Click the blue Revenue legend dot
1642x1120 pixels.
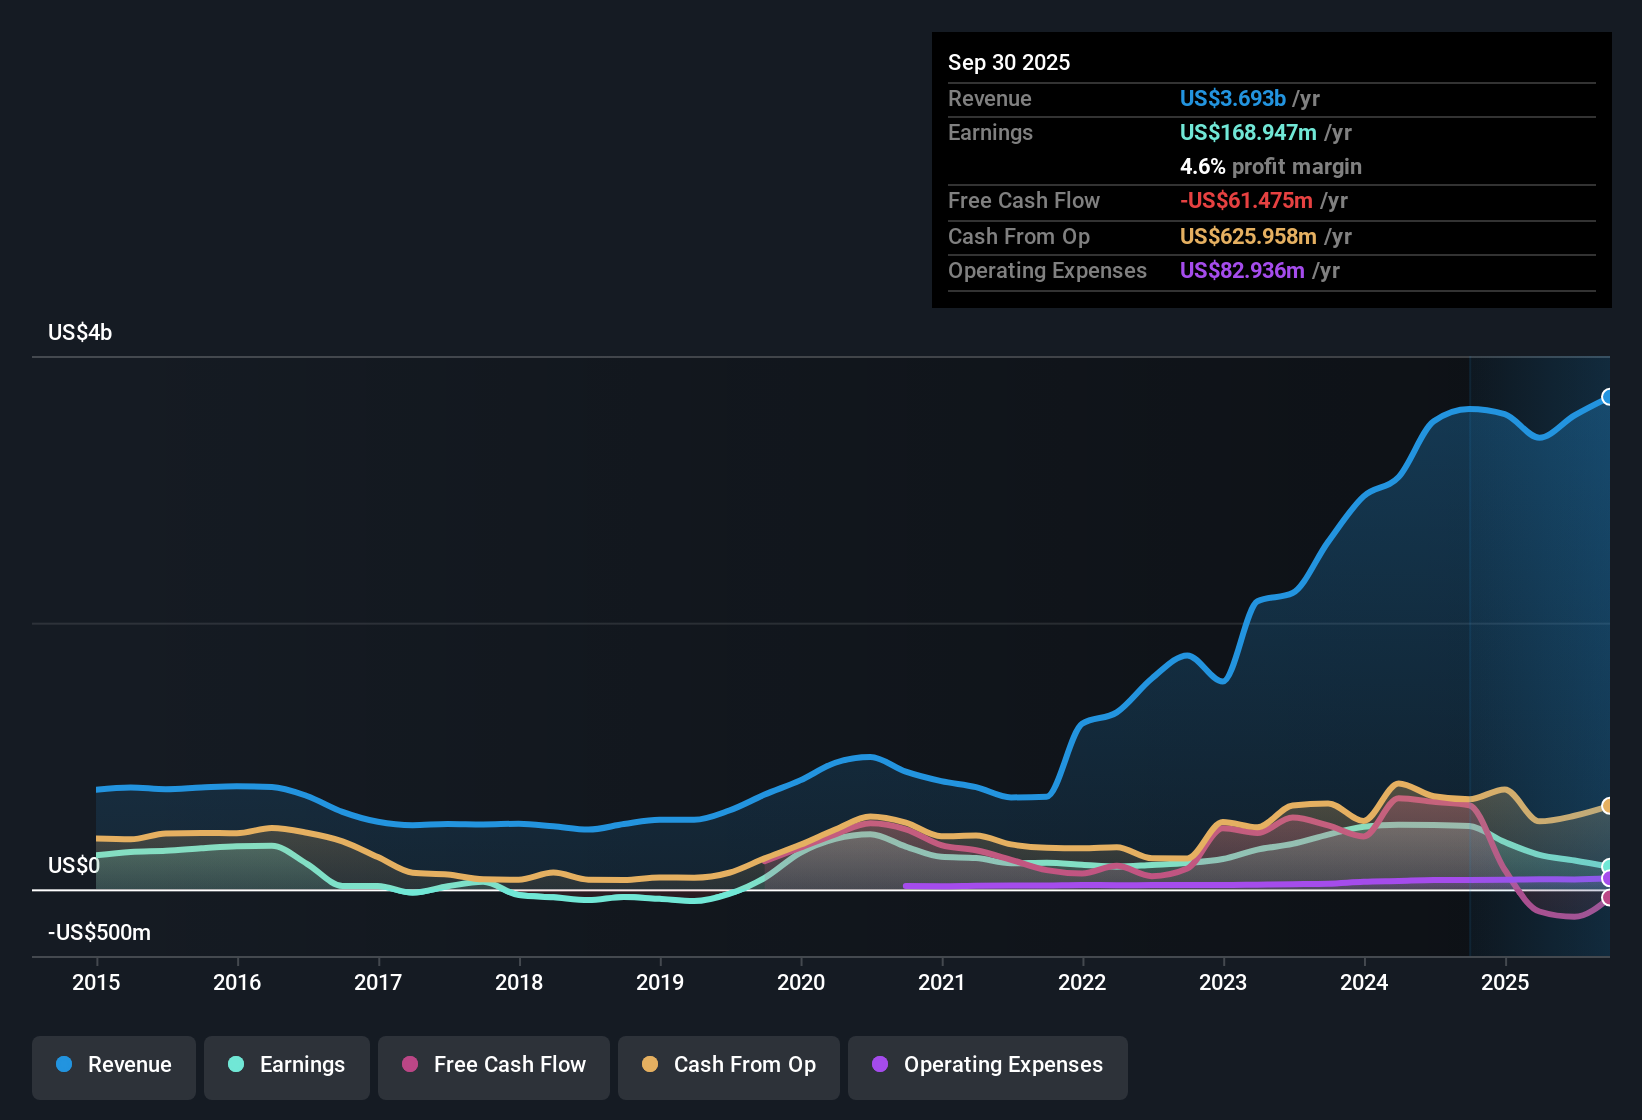tap(63, 1065)
